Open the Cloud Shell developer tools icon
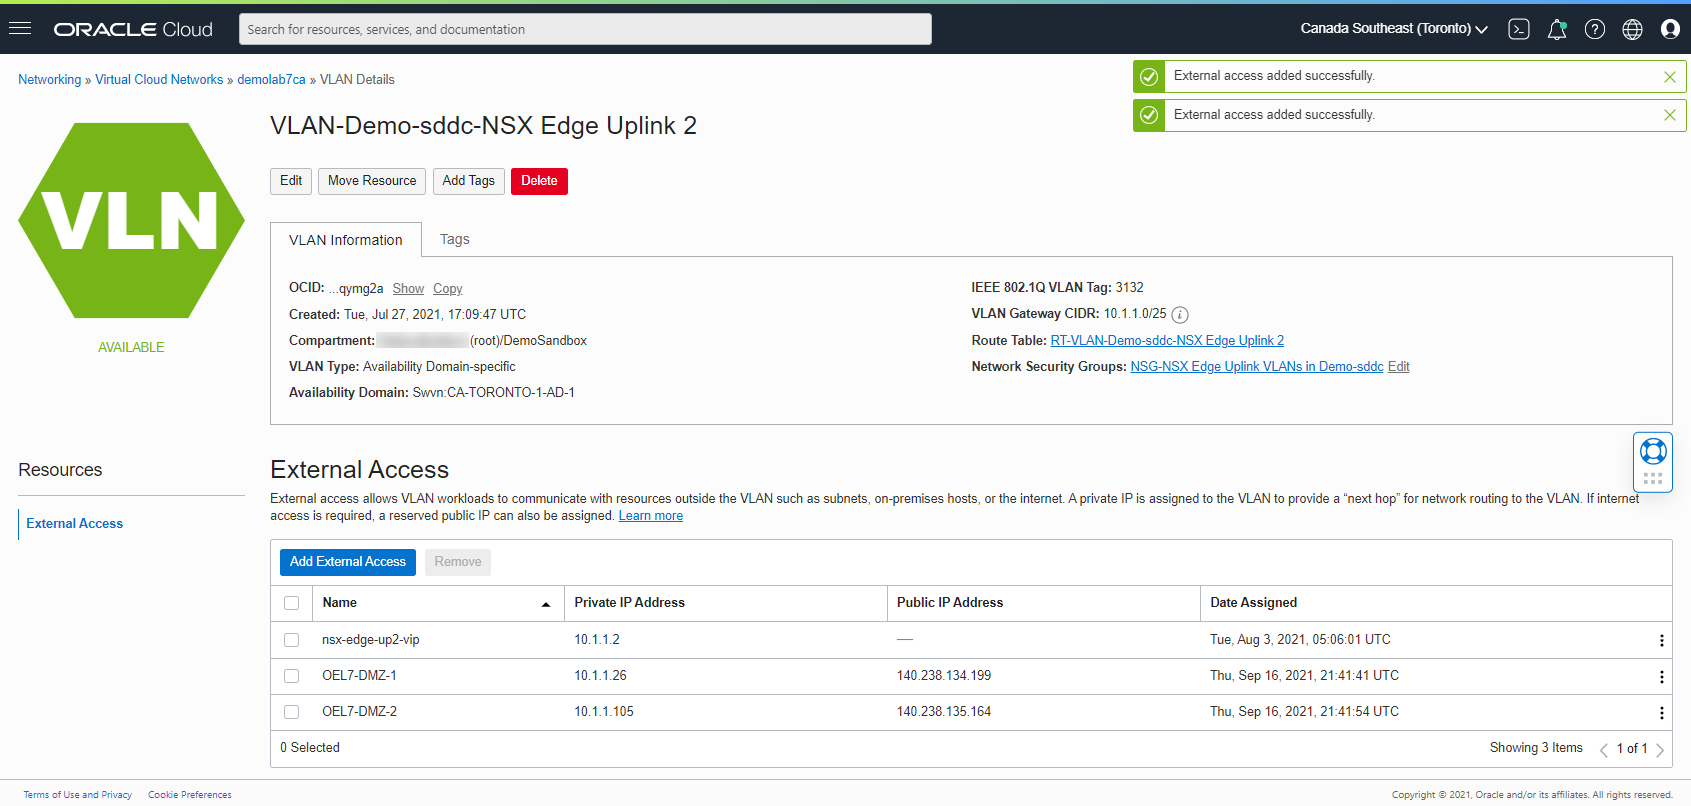This screenshot has height=806, width=1691. coord(1519,29)
